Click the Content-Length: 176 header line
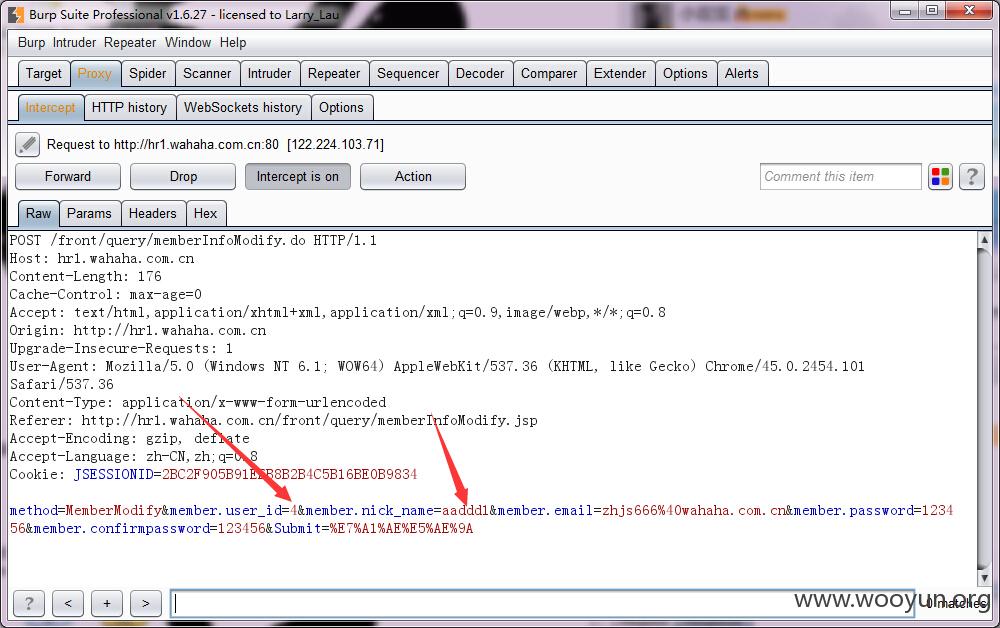Screen dimensions: 1000x628 [85, 276]
